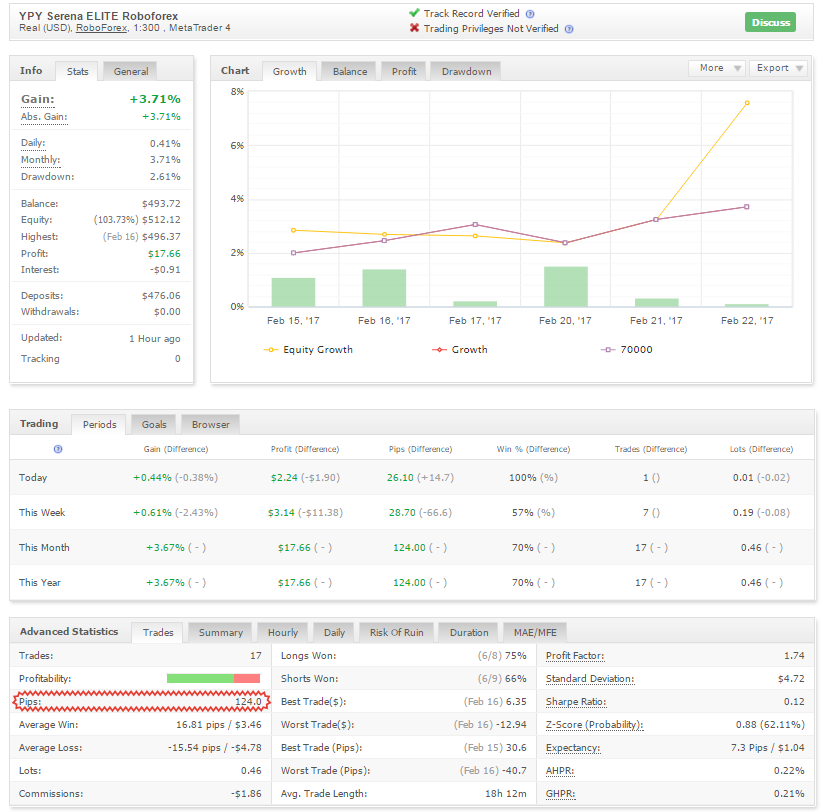Screen dimensions: 823x812
Task: Open Hourly tab in Advanced Statistics
Action: (x=282, y=633)
